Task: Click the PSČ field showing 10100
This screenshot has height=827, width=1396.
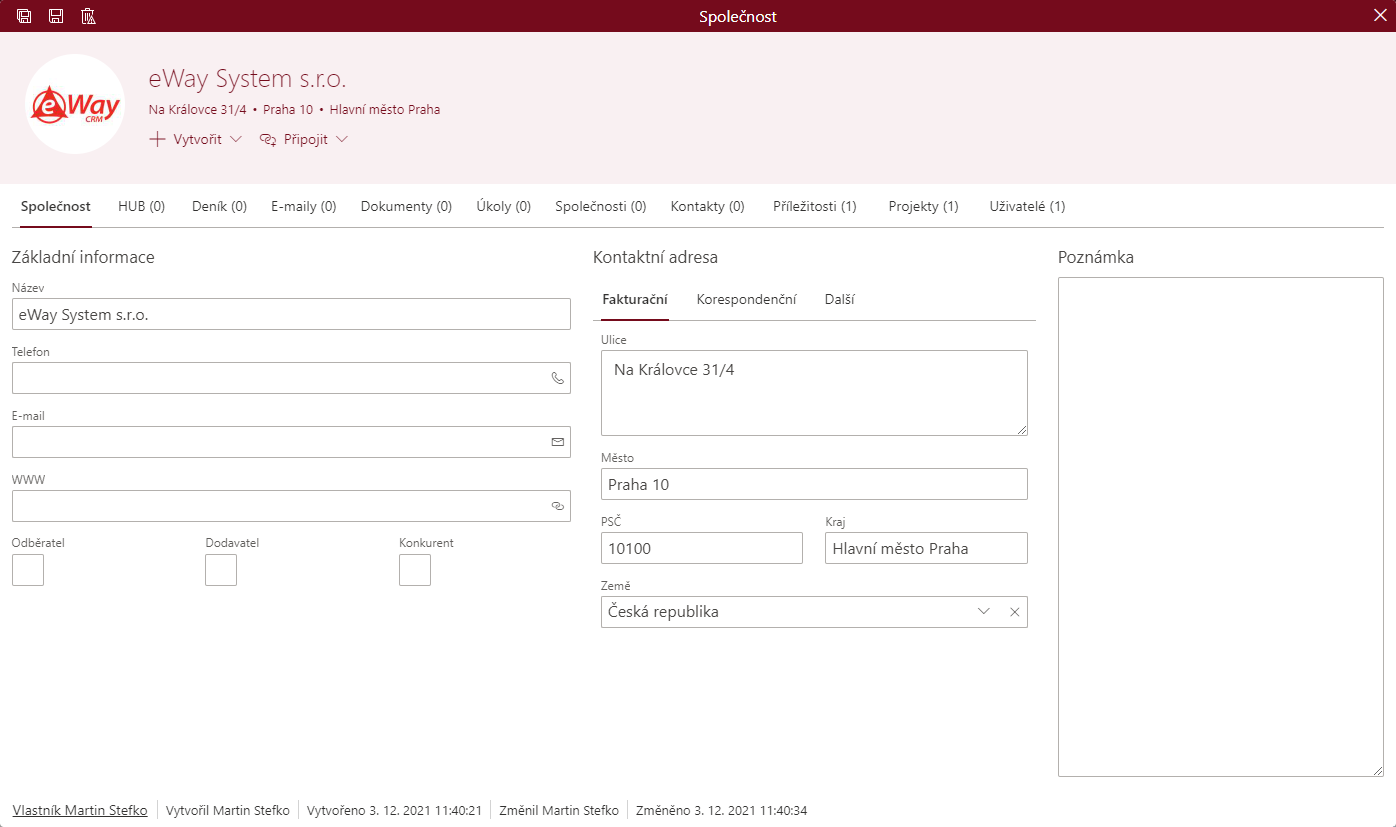Action: (x=702, y=548)
